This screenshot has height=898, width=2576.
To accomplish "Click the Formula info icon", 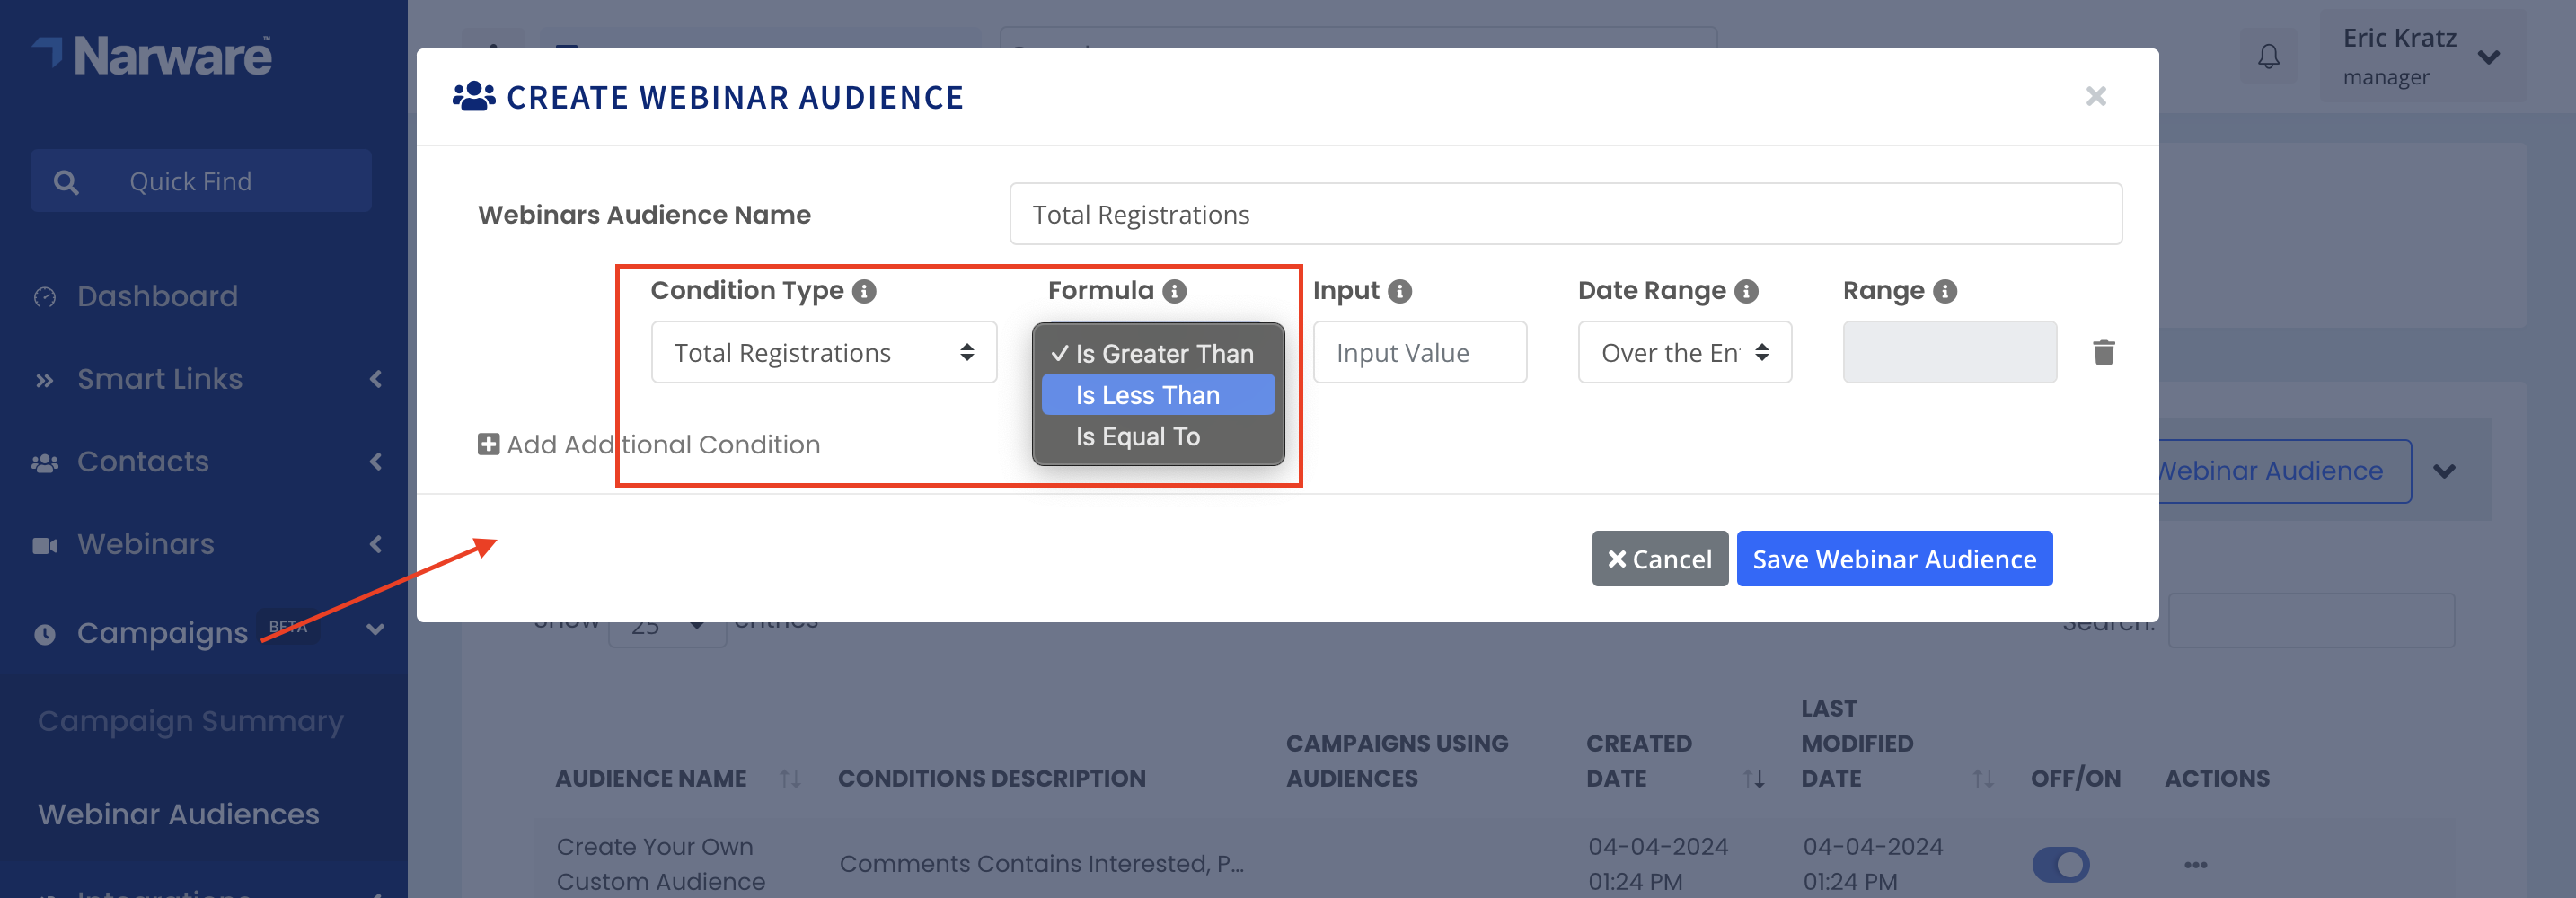I will [x=1174, y=291].
